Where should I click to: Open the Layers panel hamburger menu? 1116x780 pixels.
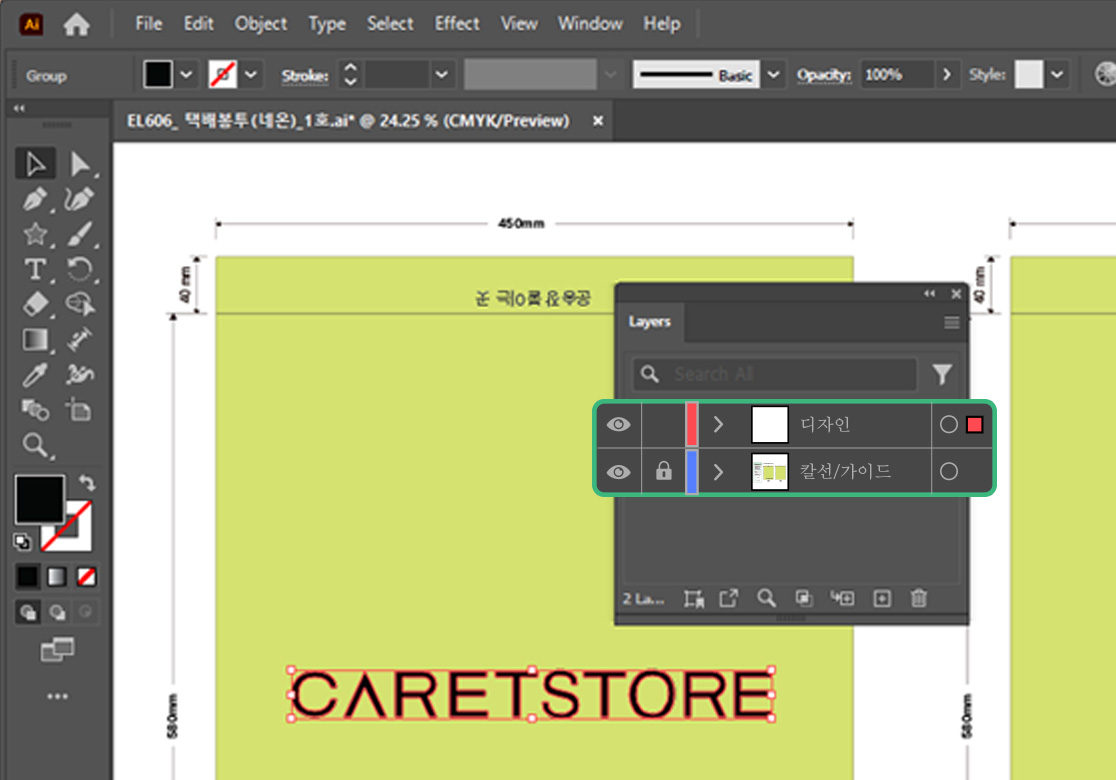(952, 322)
